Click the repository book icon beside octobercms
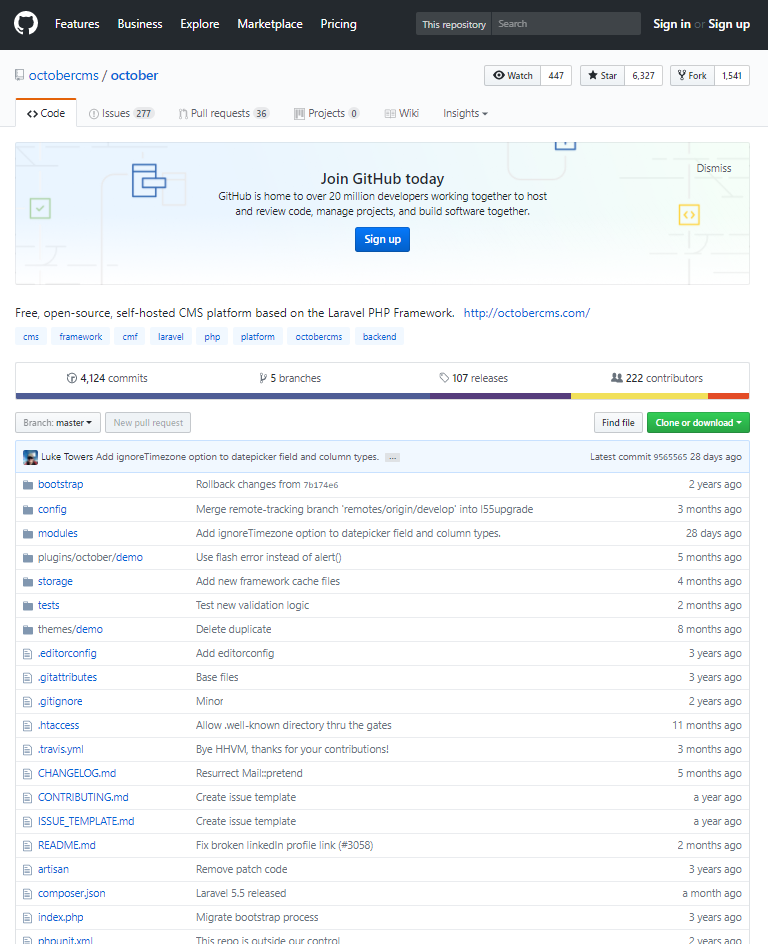Screen dimensions: 768x944 (20, 75)
